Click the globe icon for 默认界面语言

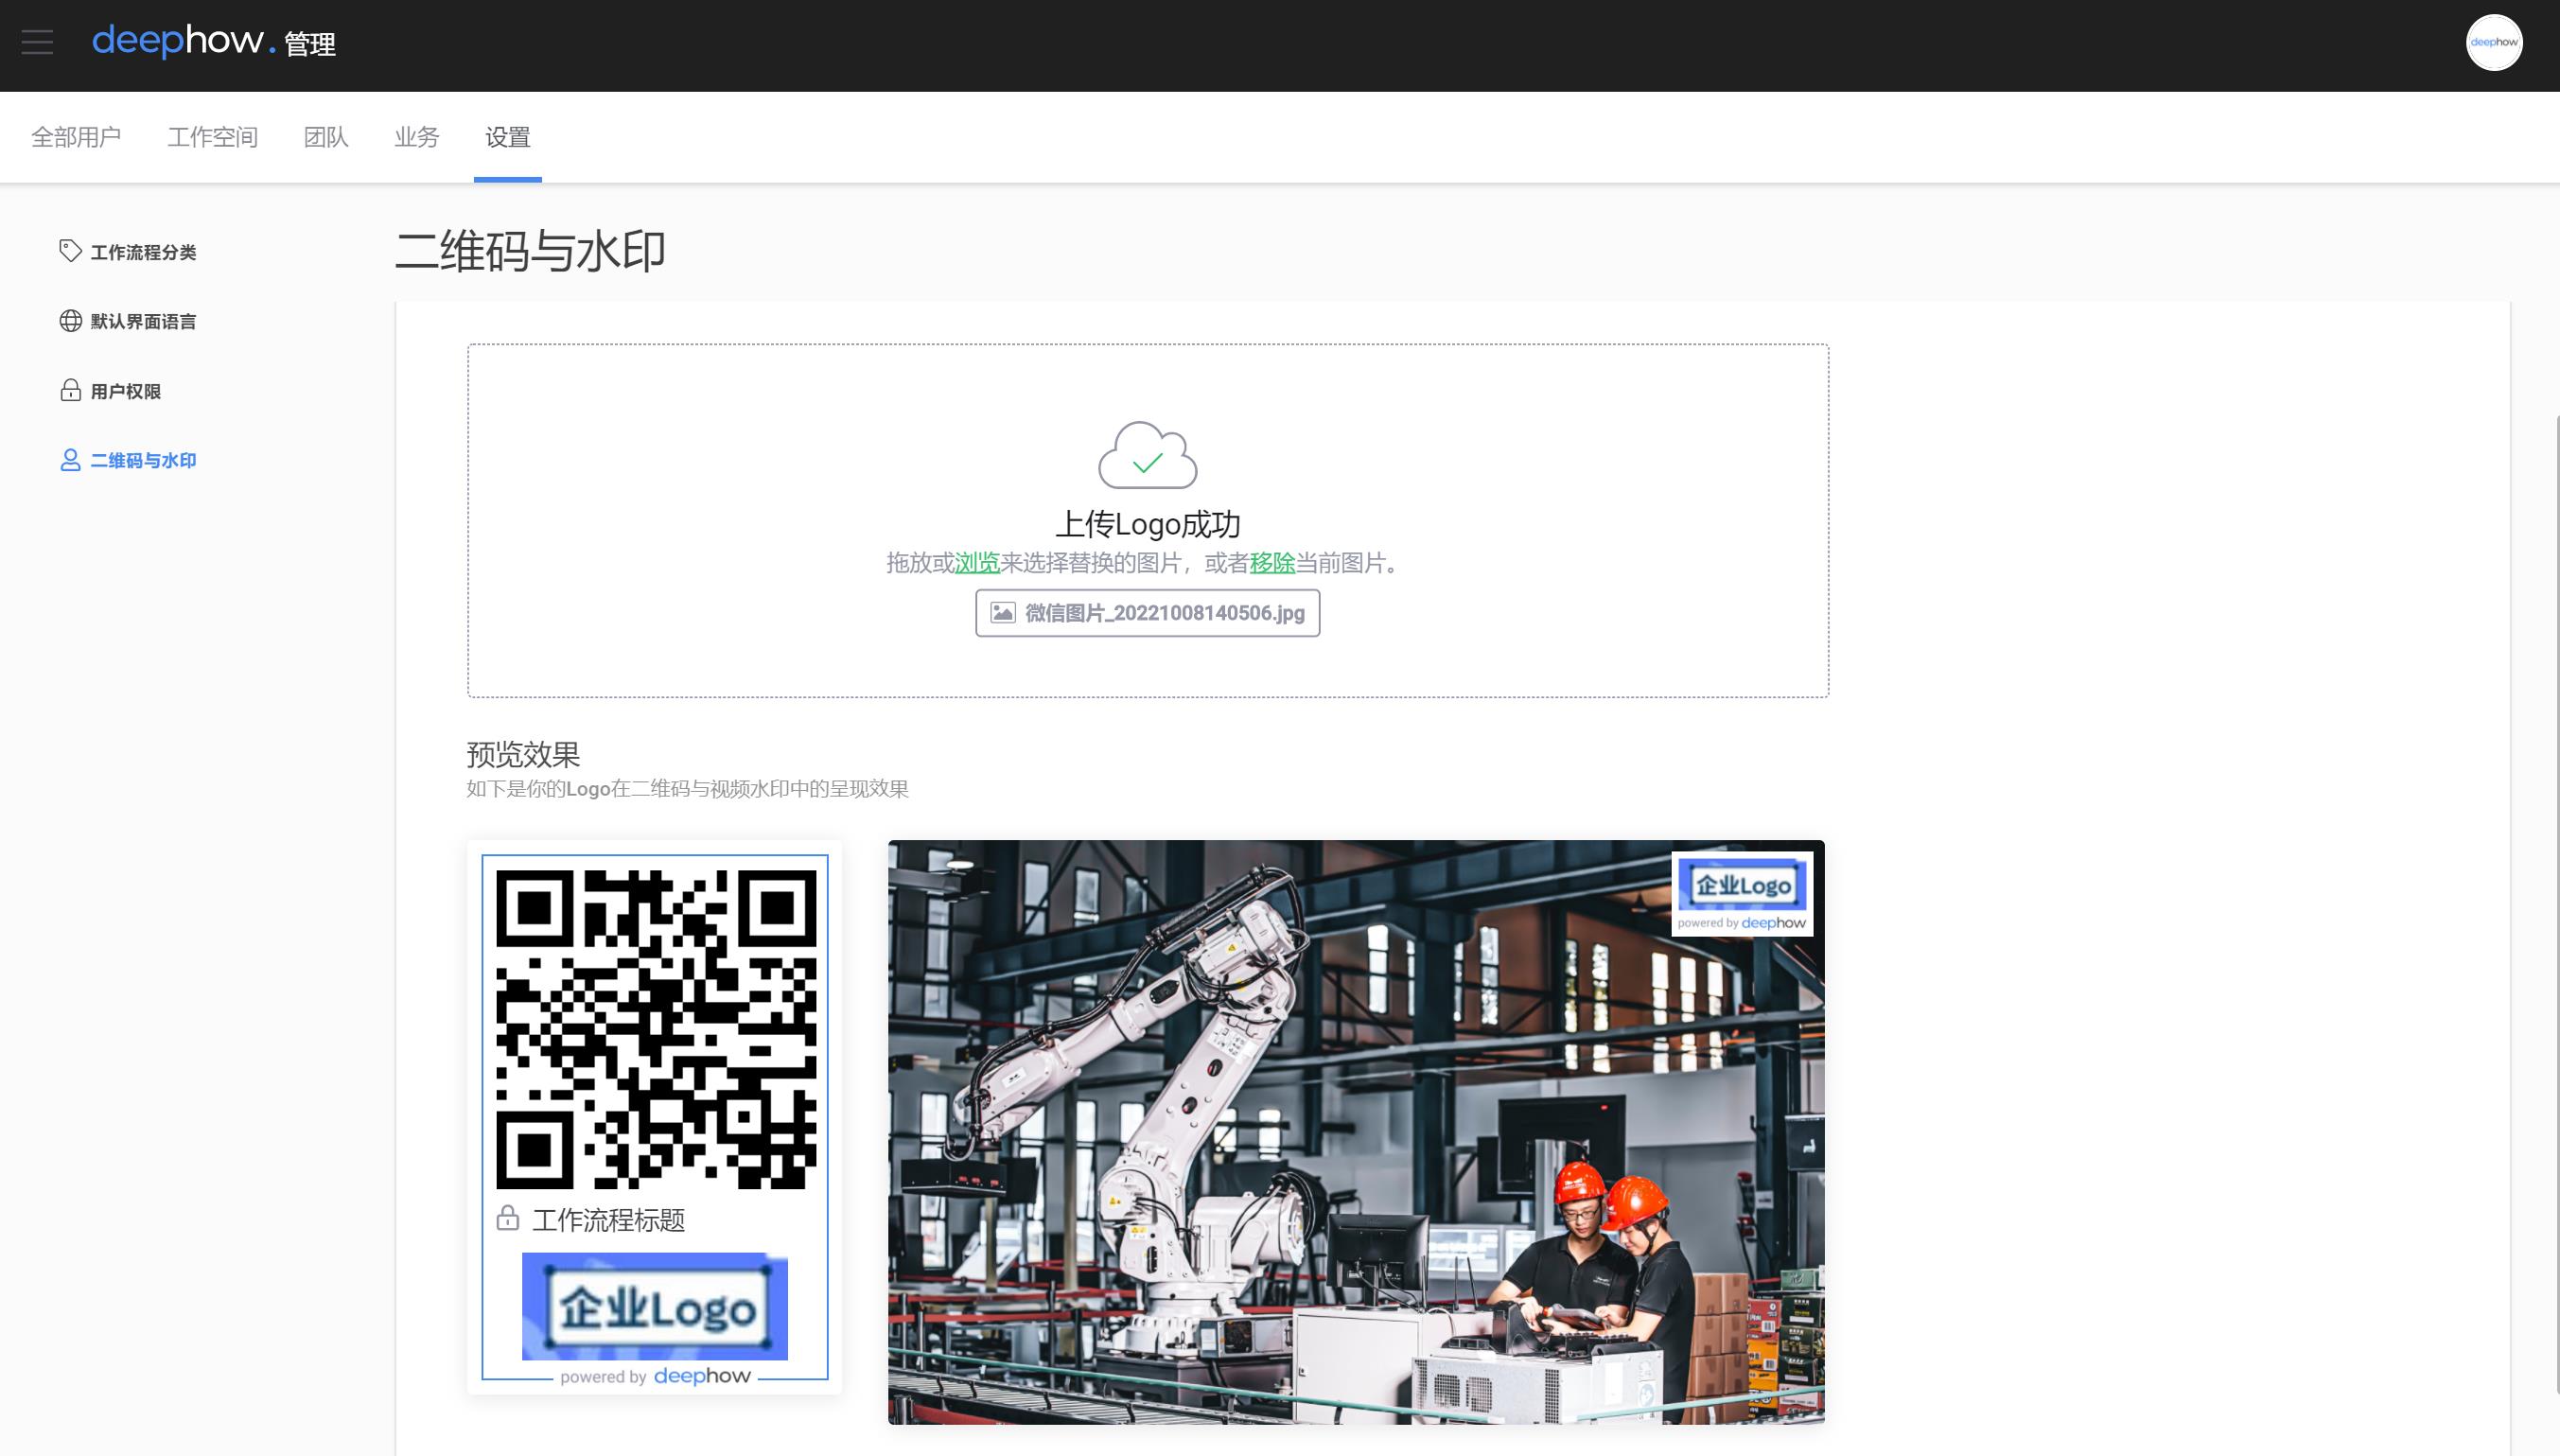70,321
